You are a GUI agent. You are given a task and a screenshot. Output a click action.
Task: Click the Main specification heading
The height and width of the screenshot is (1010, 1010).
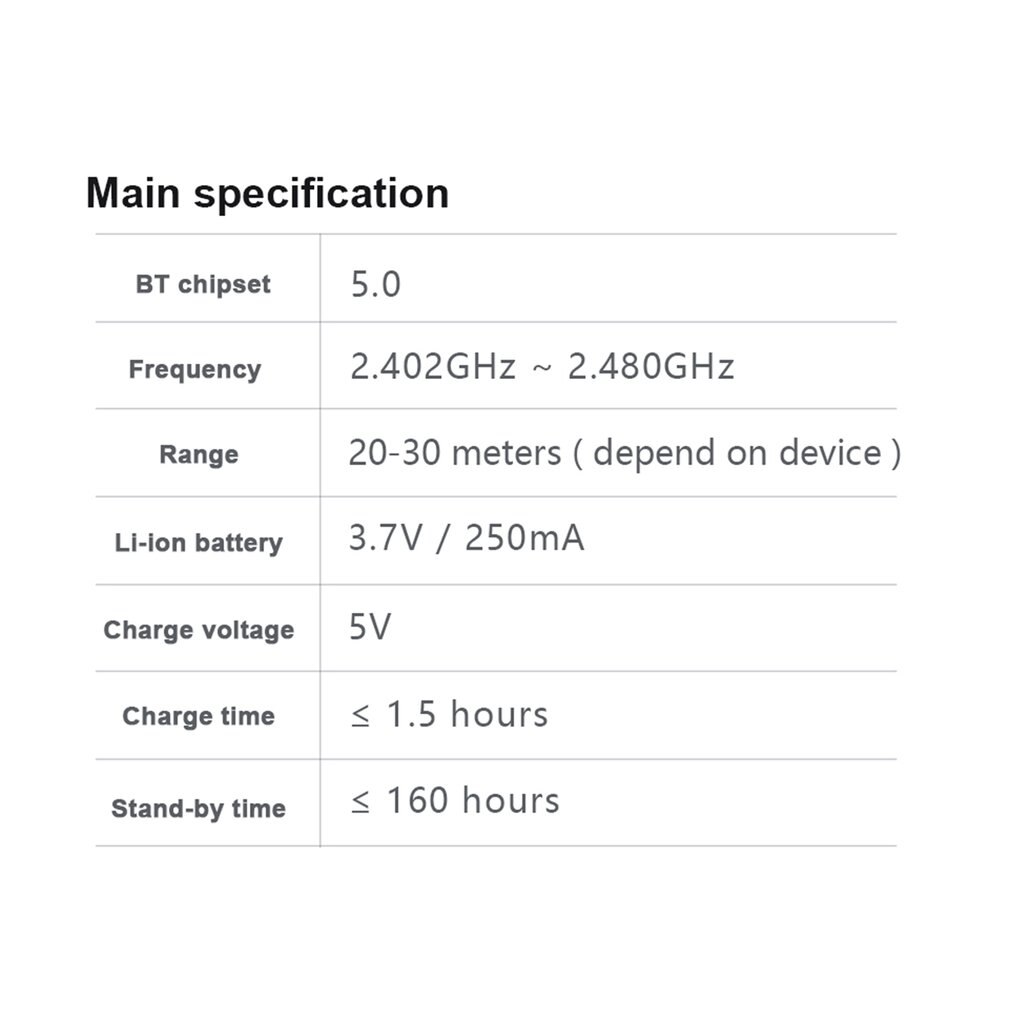[x=267, y=193]
